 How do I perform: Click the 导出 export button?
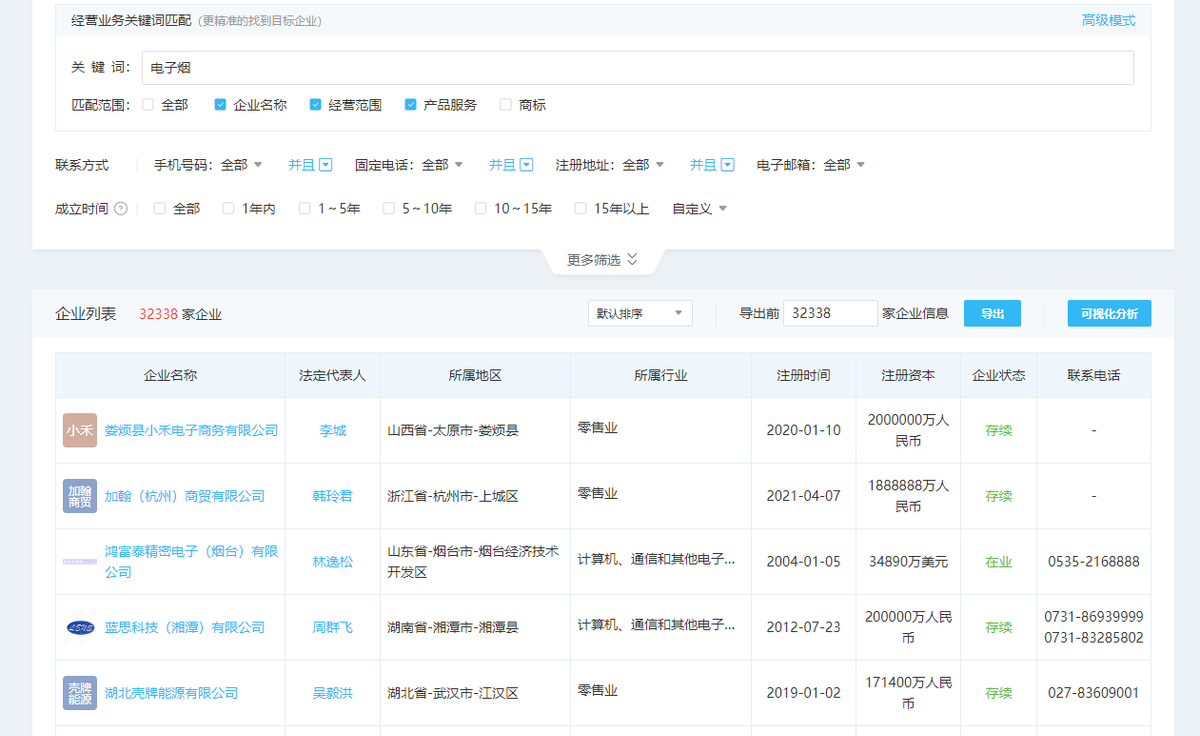tap(992, 314)
